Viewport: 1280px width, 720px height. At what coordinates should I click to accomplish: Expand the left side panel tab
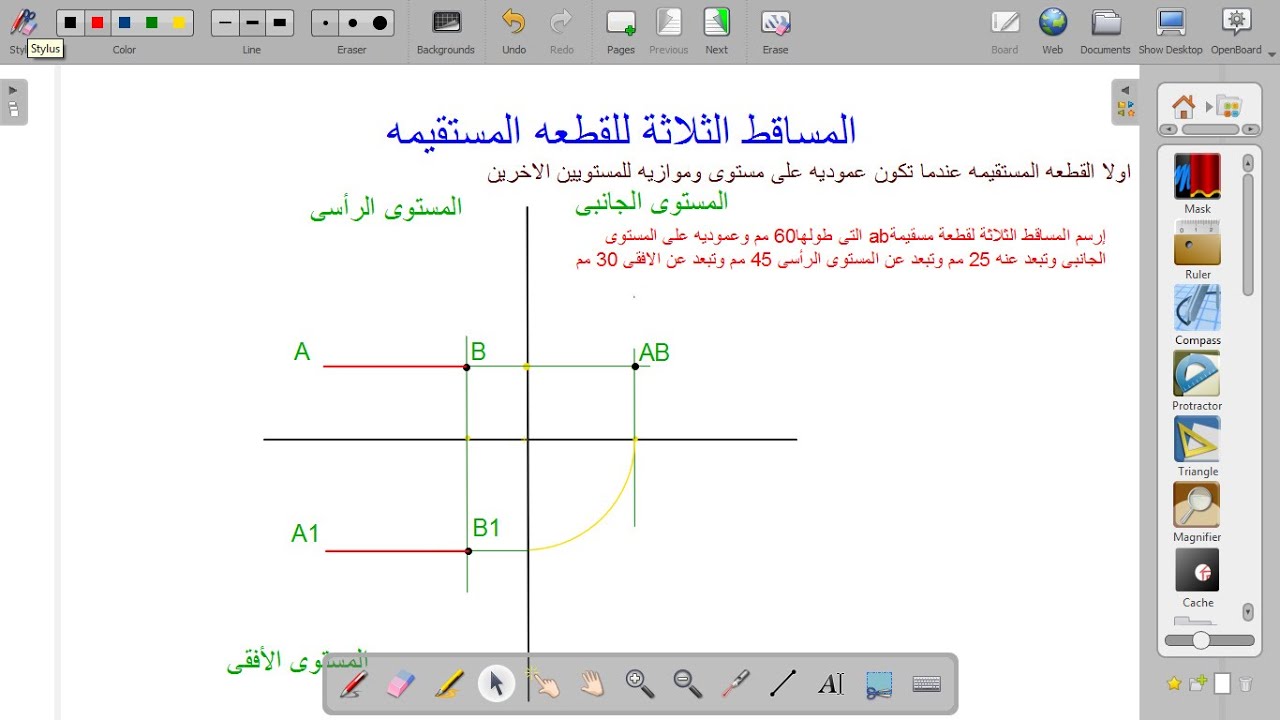coord(13,102)
